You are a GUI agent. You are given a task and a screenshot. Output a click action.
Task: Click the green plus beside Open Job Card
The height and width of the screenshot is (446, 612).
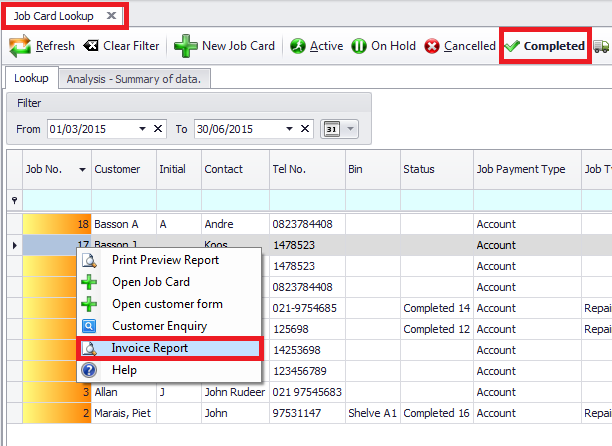point(89,282)
